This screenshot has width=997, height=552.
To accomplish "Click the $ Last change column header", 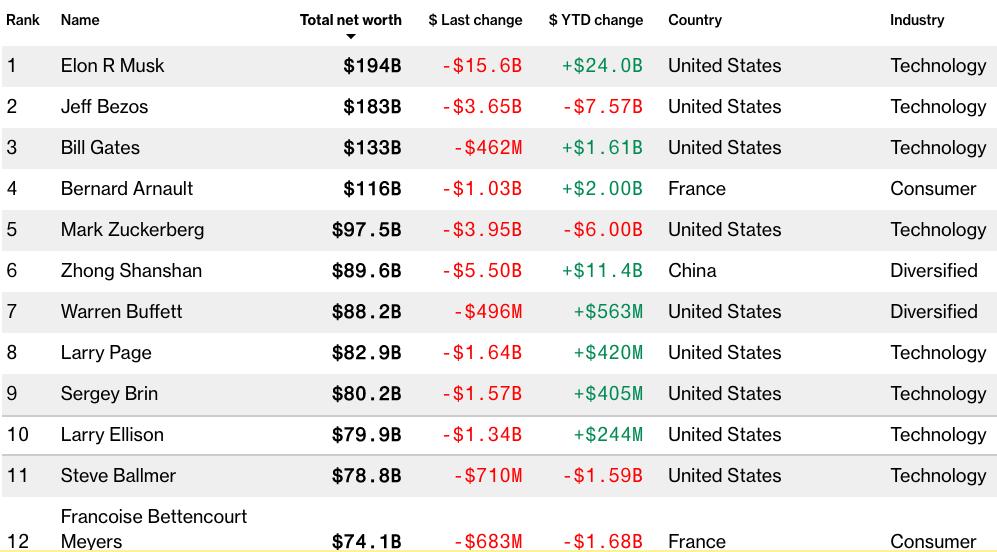I will tap(475, 20).
